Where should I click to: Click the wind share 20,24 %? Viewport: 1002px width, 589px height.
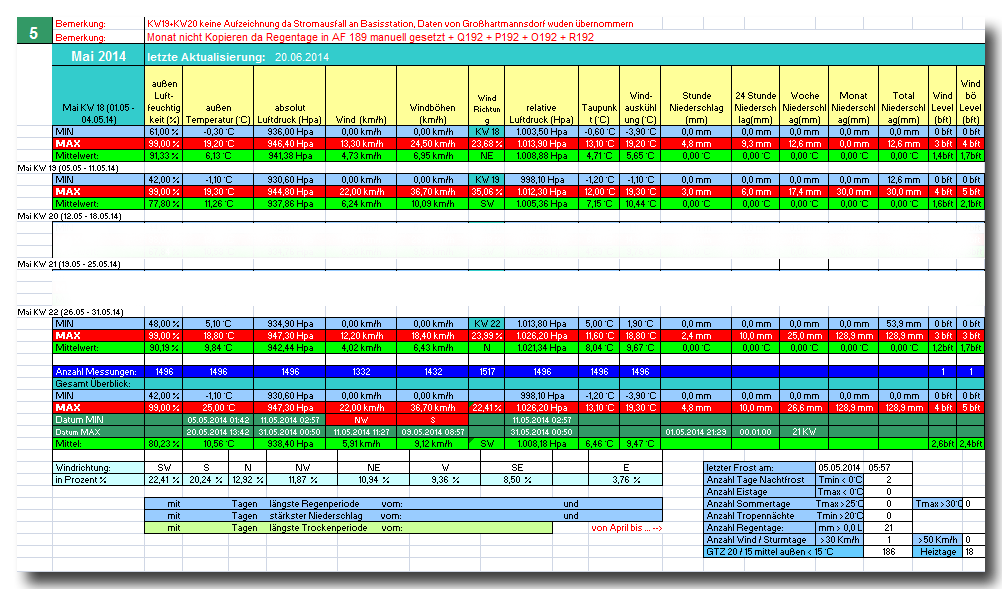206,480
